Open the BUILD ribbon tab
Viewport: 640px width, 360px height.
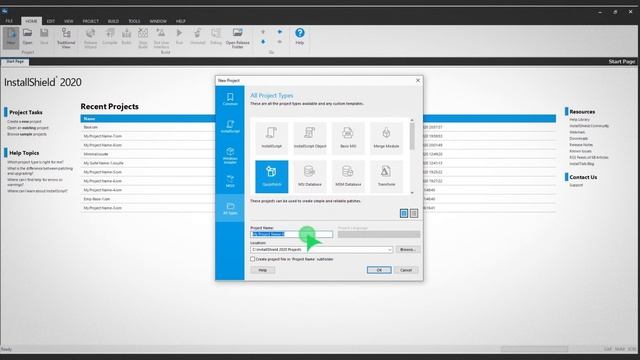113,21
